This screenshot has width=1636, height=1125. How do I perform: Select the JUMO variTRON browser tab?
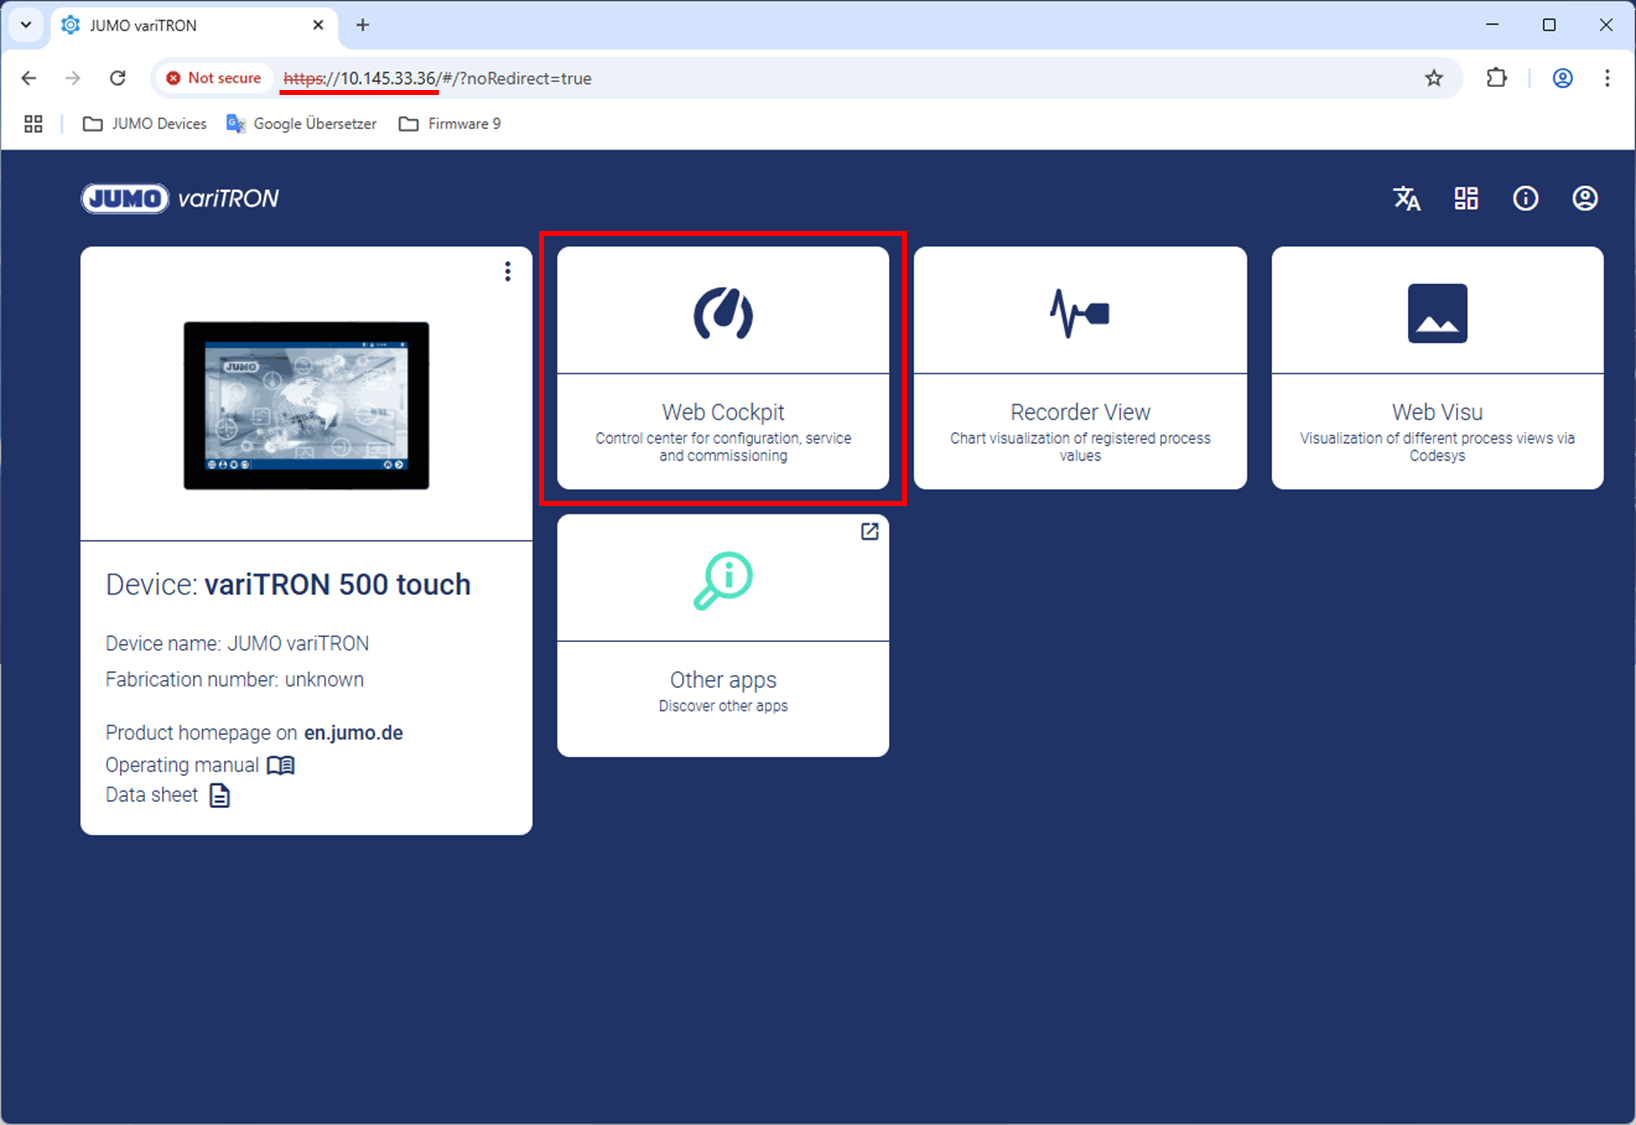(x=193, y=26)
